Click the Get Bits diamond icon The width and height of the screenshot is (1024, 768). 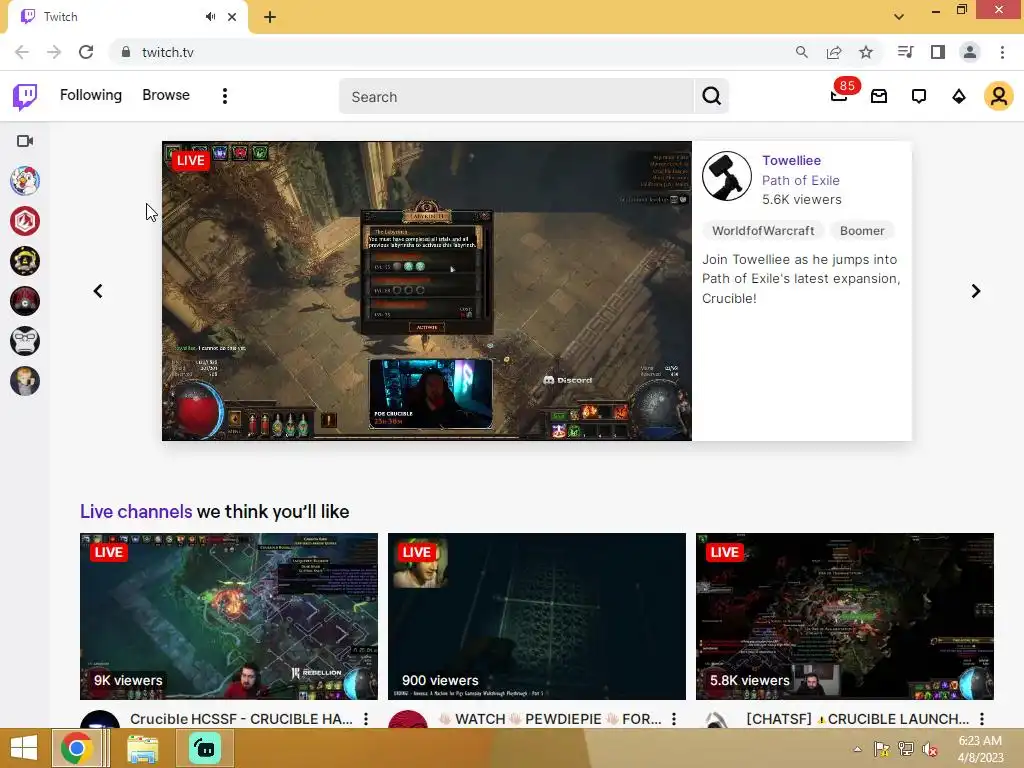tap(959, 97)
